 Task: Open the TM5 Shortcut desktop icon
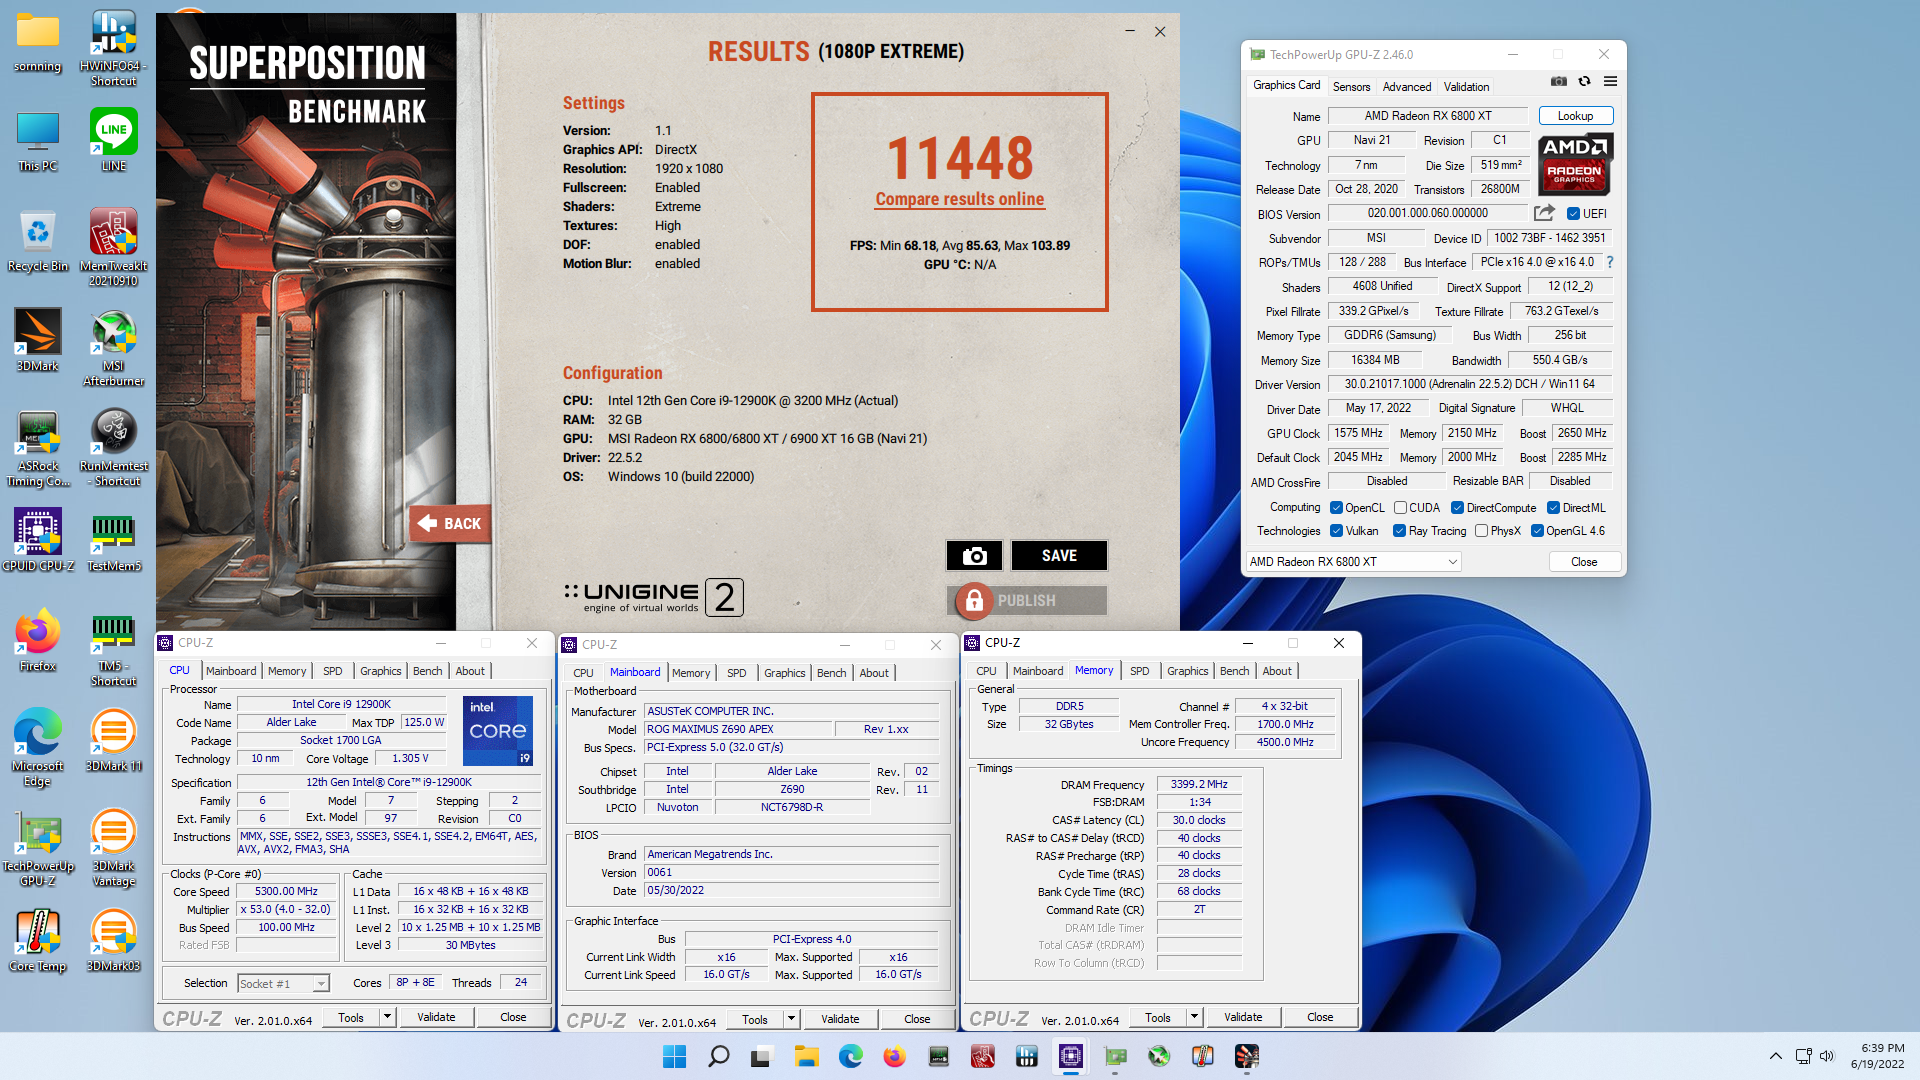pos(113,648)
